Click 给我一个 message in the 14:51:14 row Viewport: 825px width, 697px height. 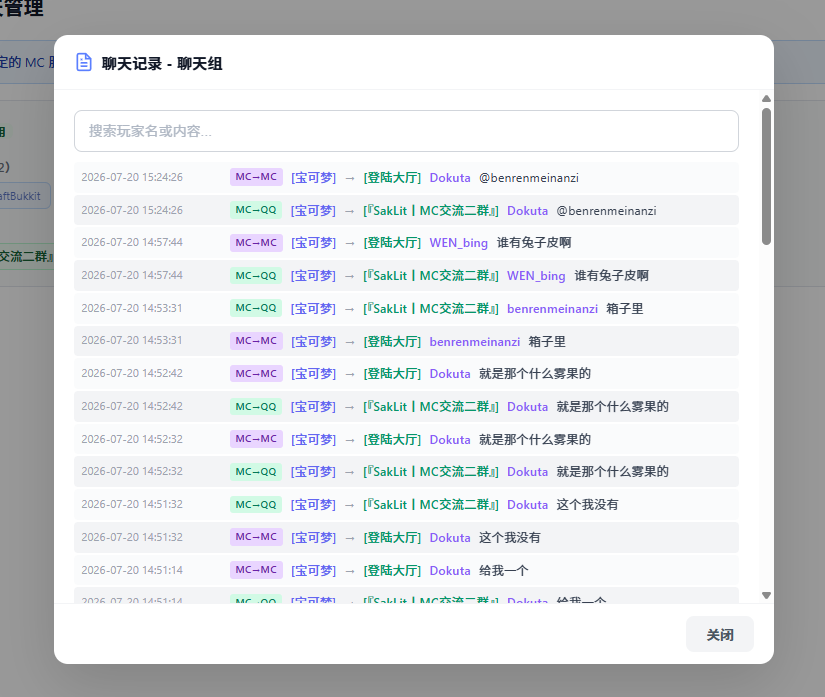click(504, 571)
